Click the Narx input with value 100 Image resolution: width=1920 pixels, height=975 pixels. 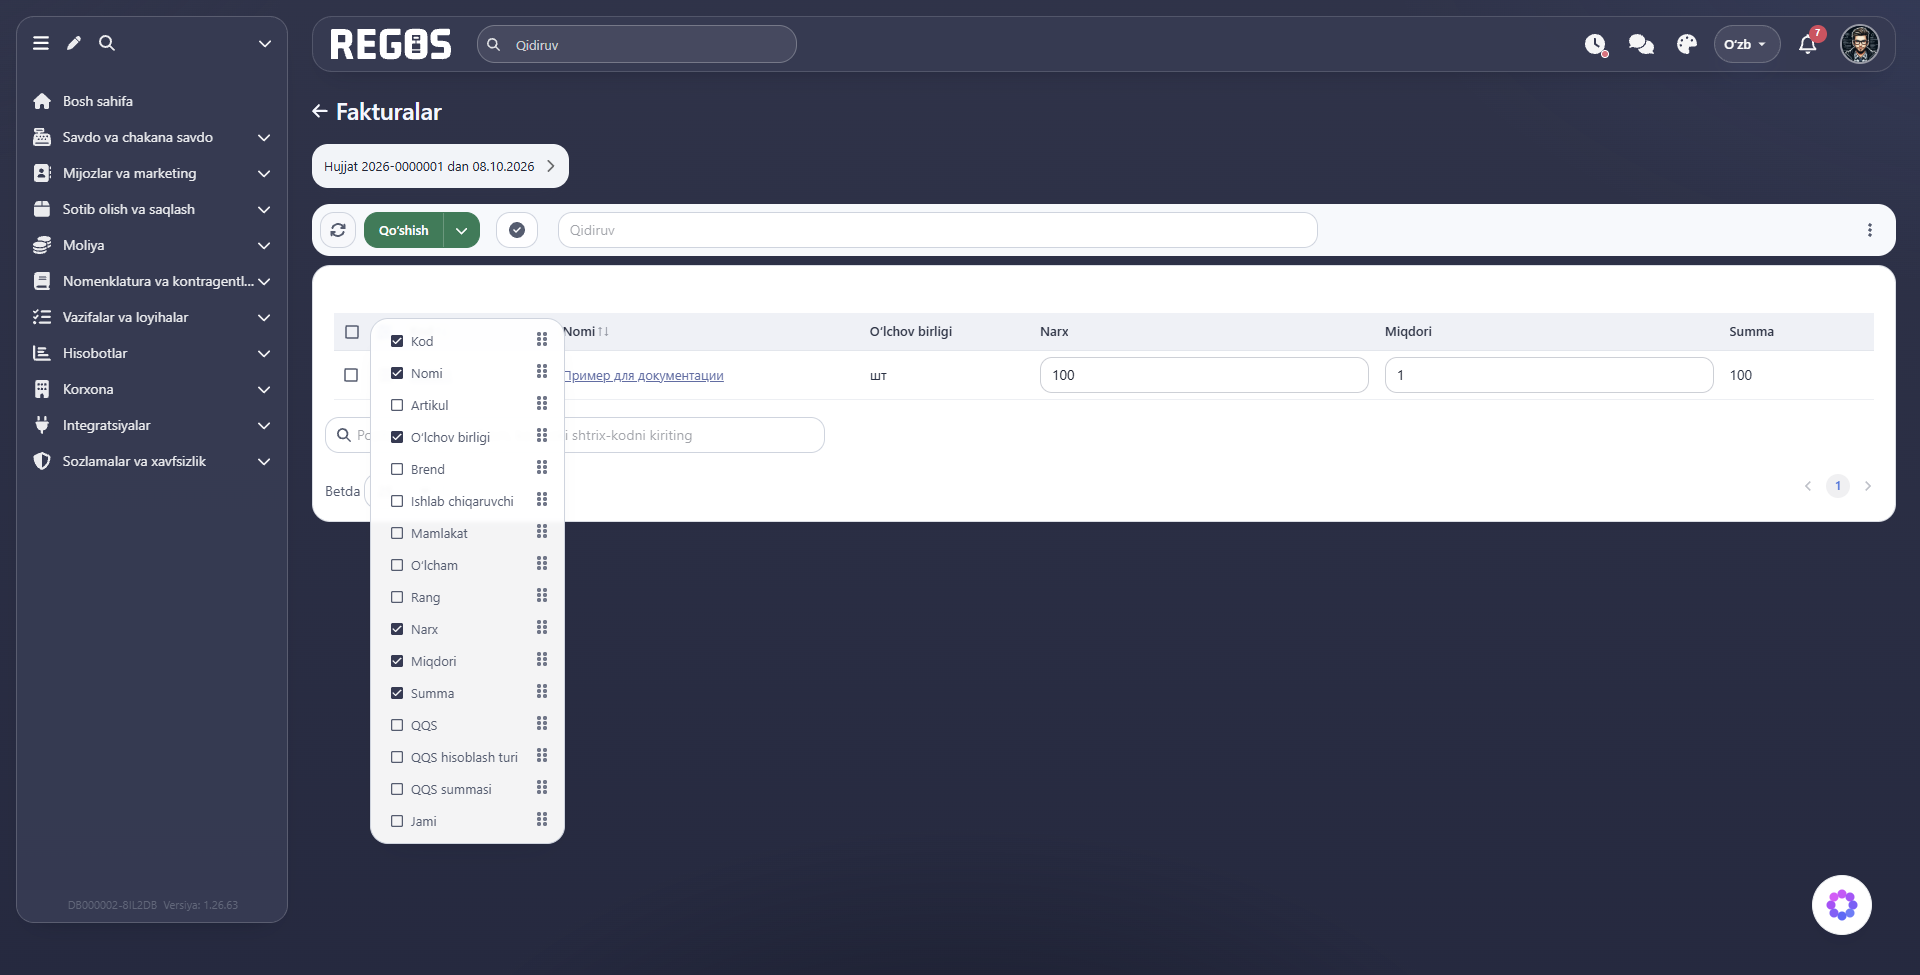pyautogui.click(x=1204, y=375)
